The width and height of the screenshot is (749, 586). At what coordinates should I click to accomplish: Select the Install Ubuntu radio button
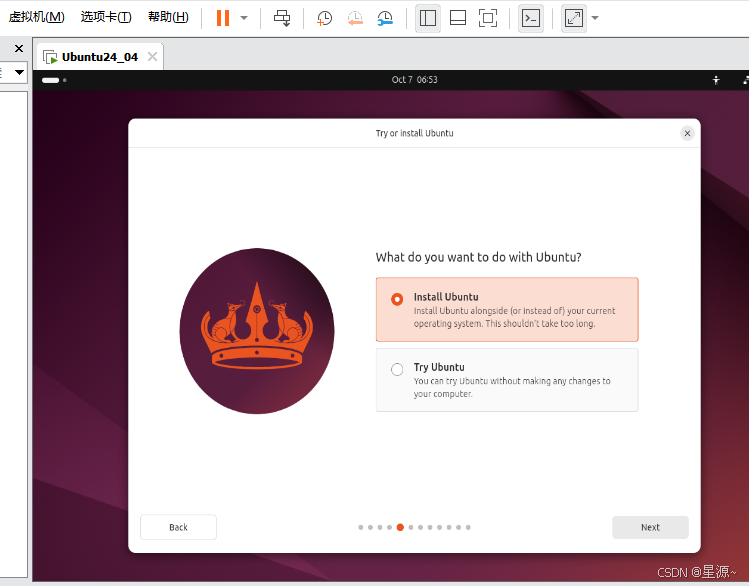397,299
